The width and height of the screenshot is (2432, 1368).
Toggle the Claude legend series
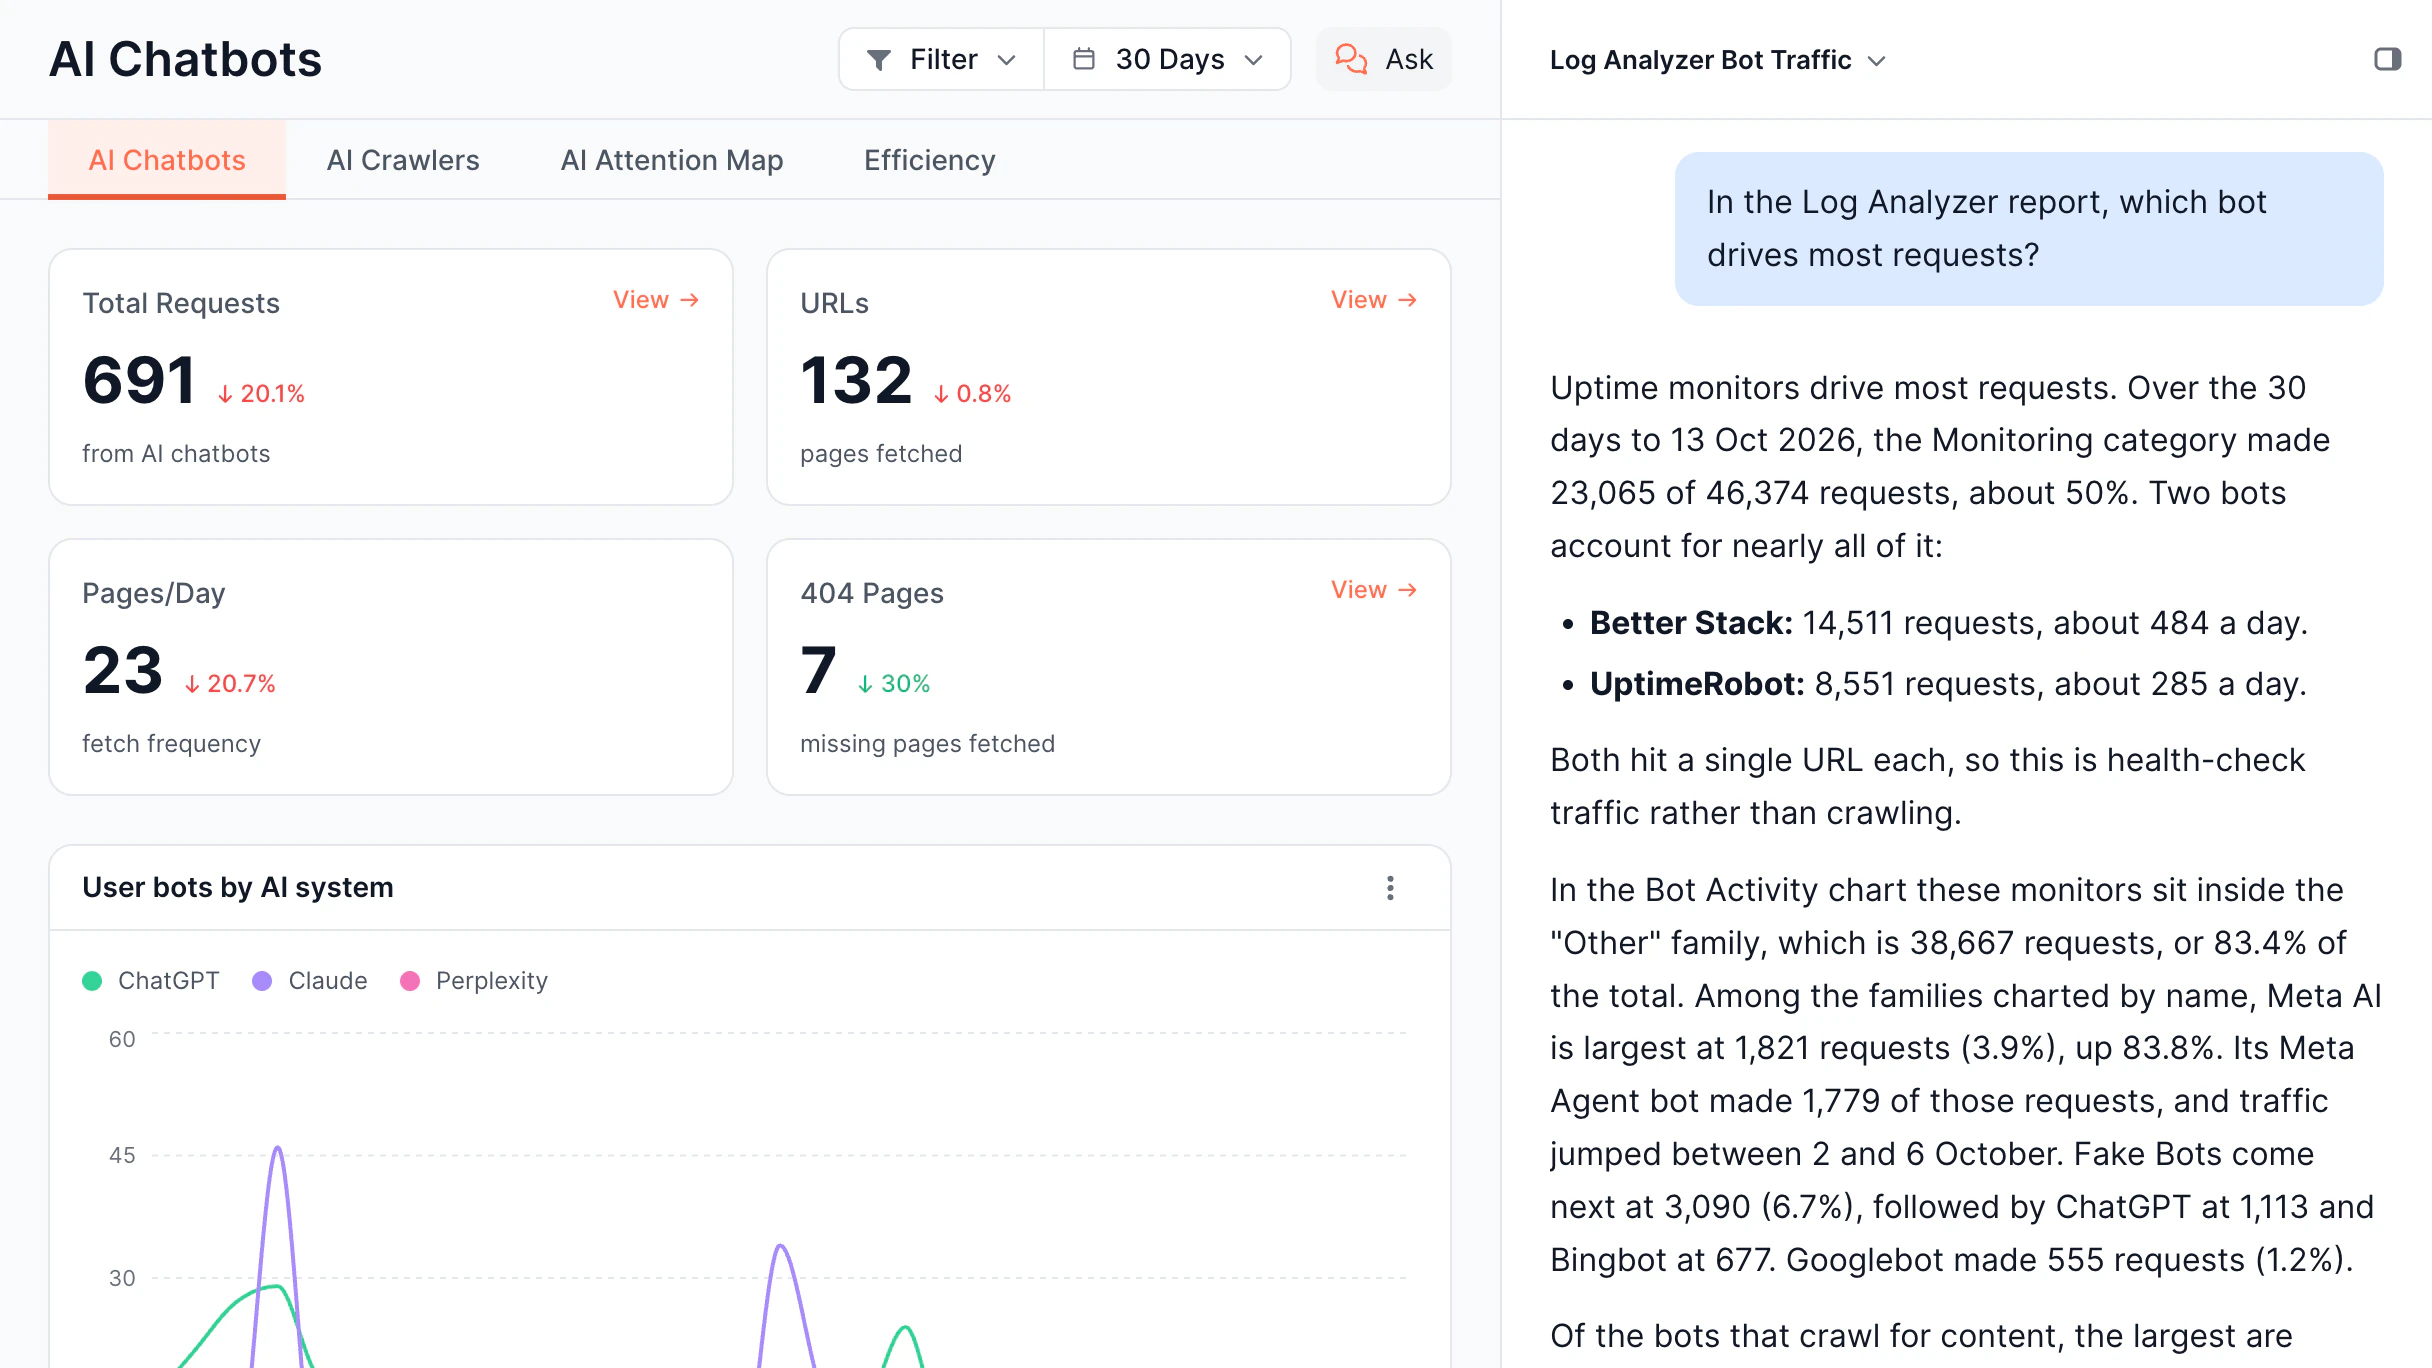(x=310, y=981)
